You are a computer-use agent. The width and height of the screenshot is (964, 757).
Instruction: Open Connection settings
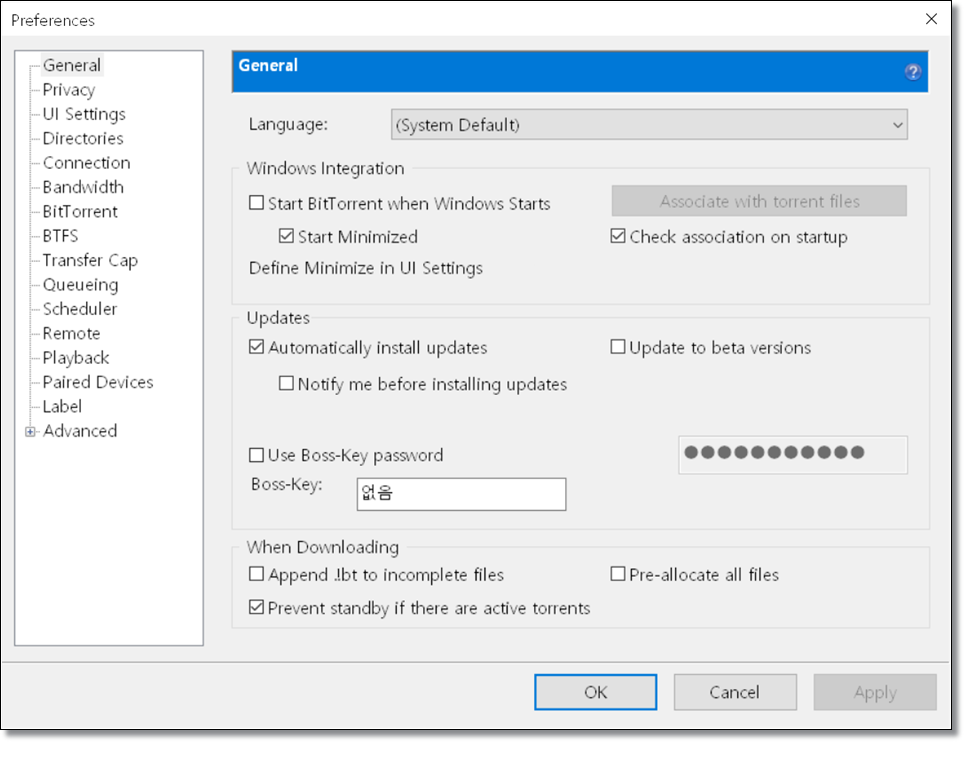(x=87, y=163)
